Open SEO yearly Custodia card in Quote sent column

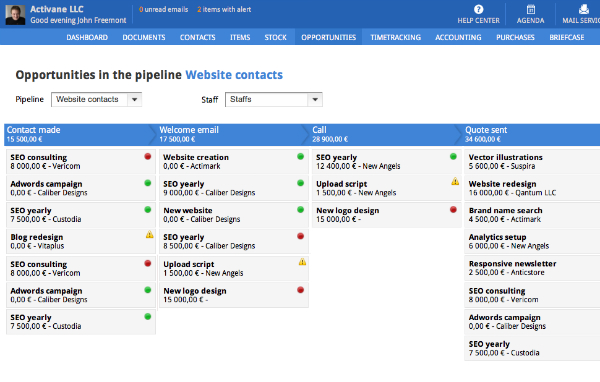pyautogui.click(x=532, y=348)
